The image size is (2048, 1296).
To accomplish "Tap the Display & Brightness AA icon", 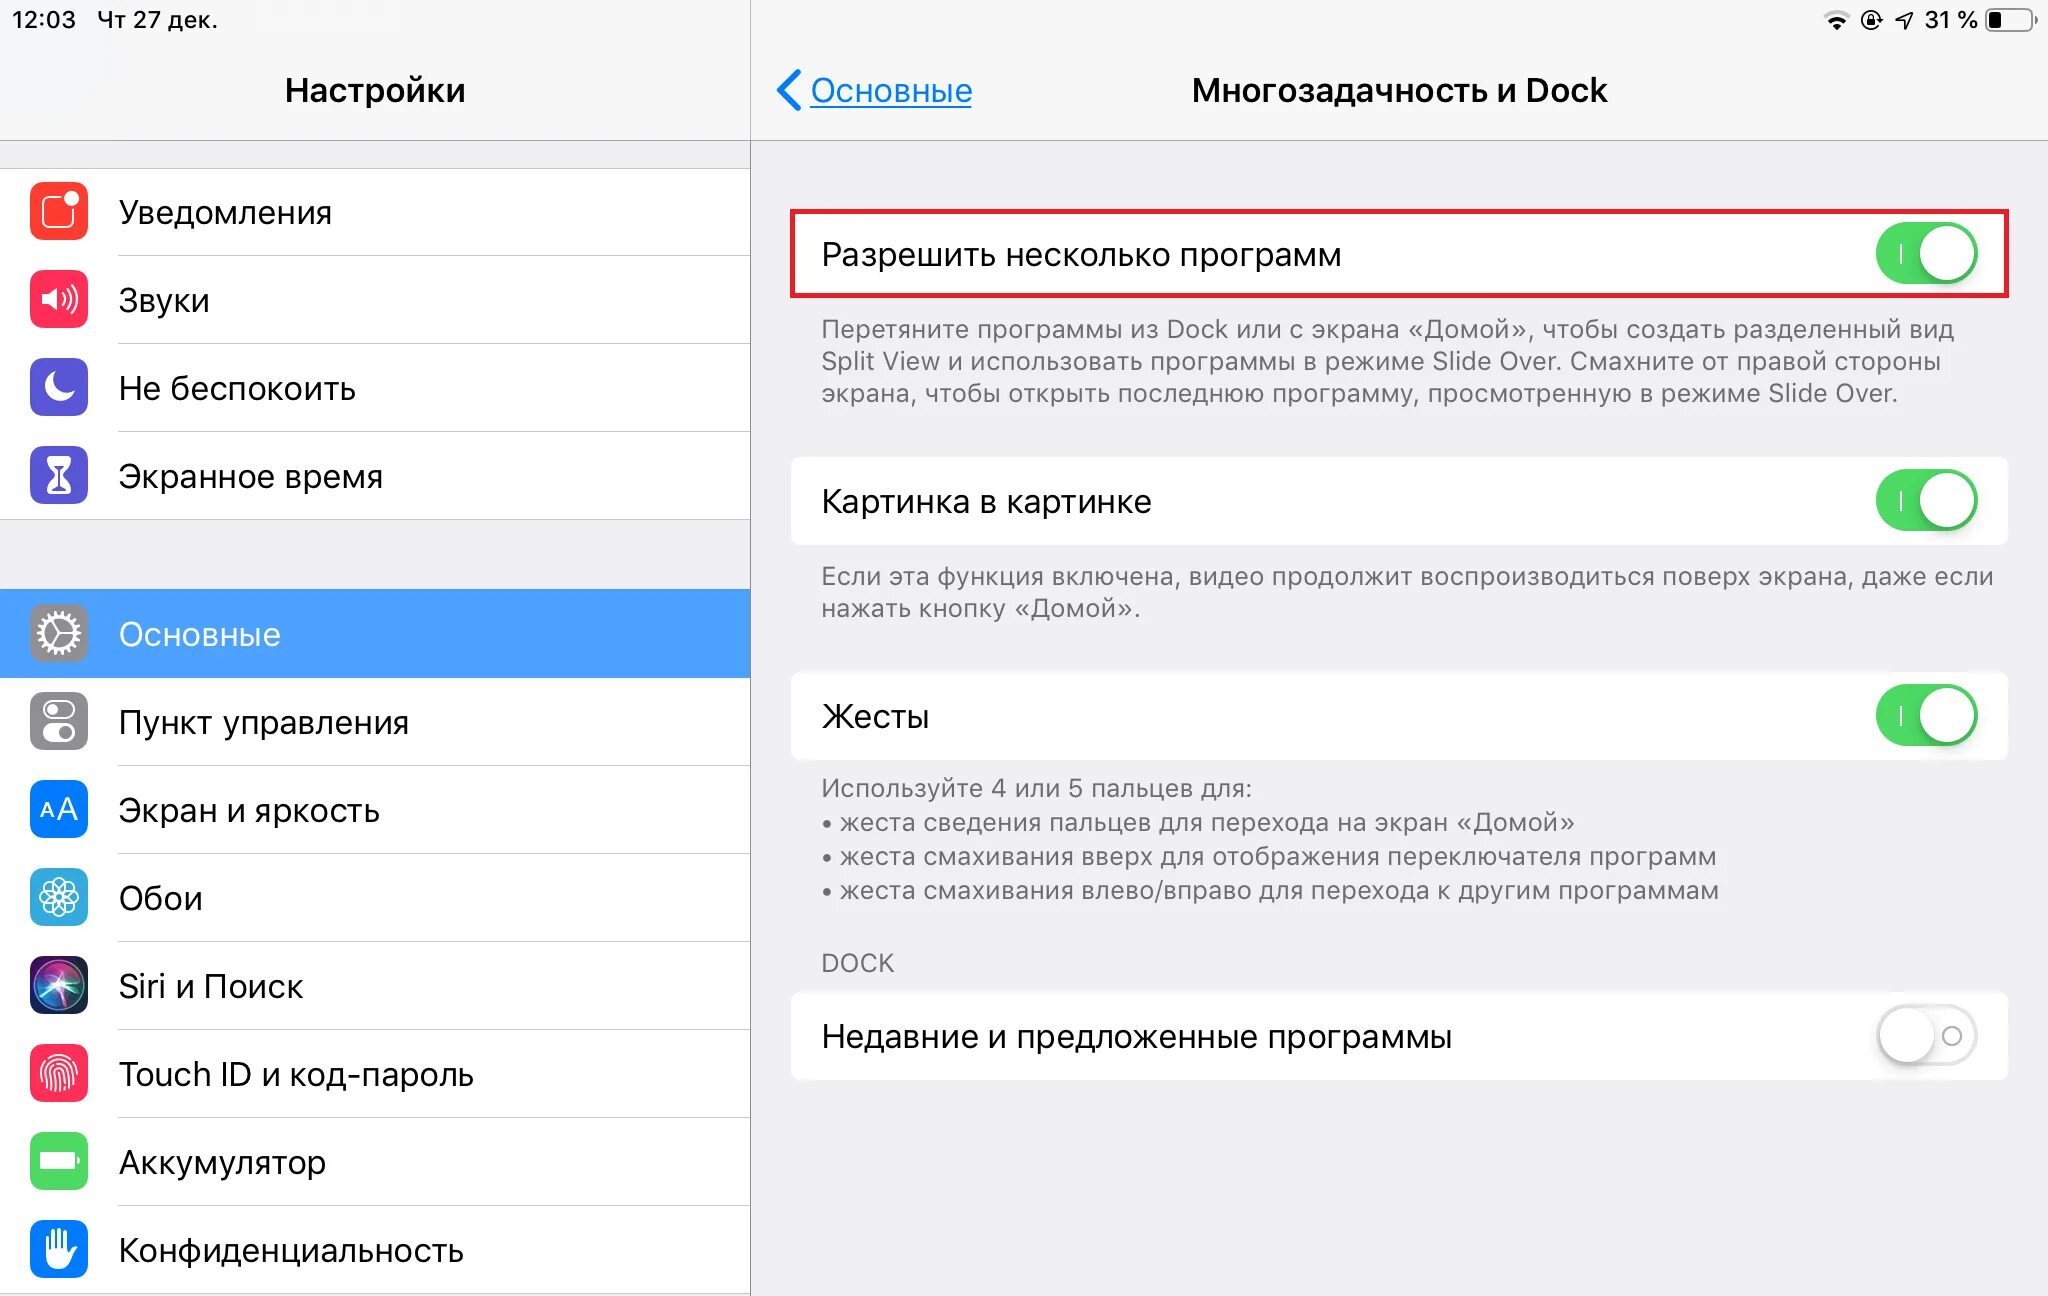I will (x=59, y=809).
